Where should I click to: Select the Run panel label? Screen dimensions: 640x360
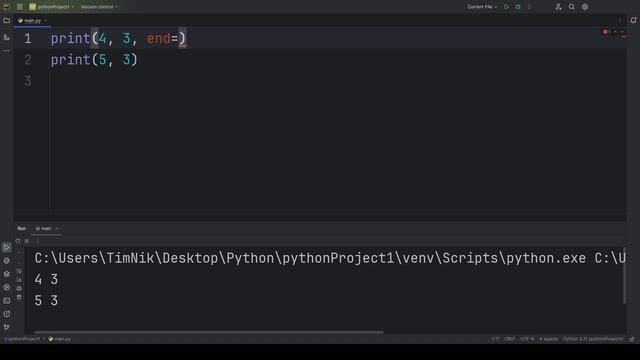point(22,229)
